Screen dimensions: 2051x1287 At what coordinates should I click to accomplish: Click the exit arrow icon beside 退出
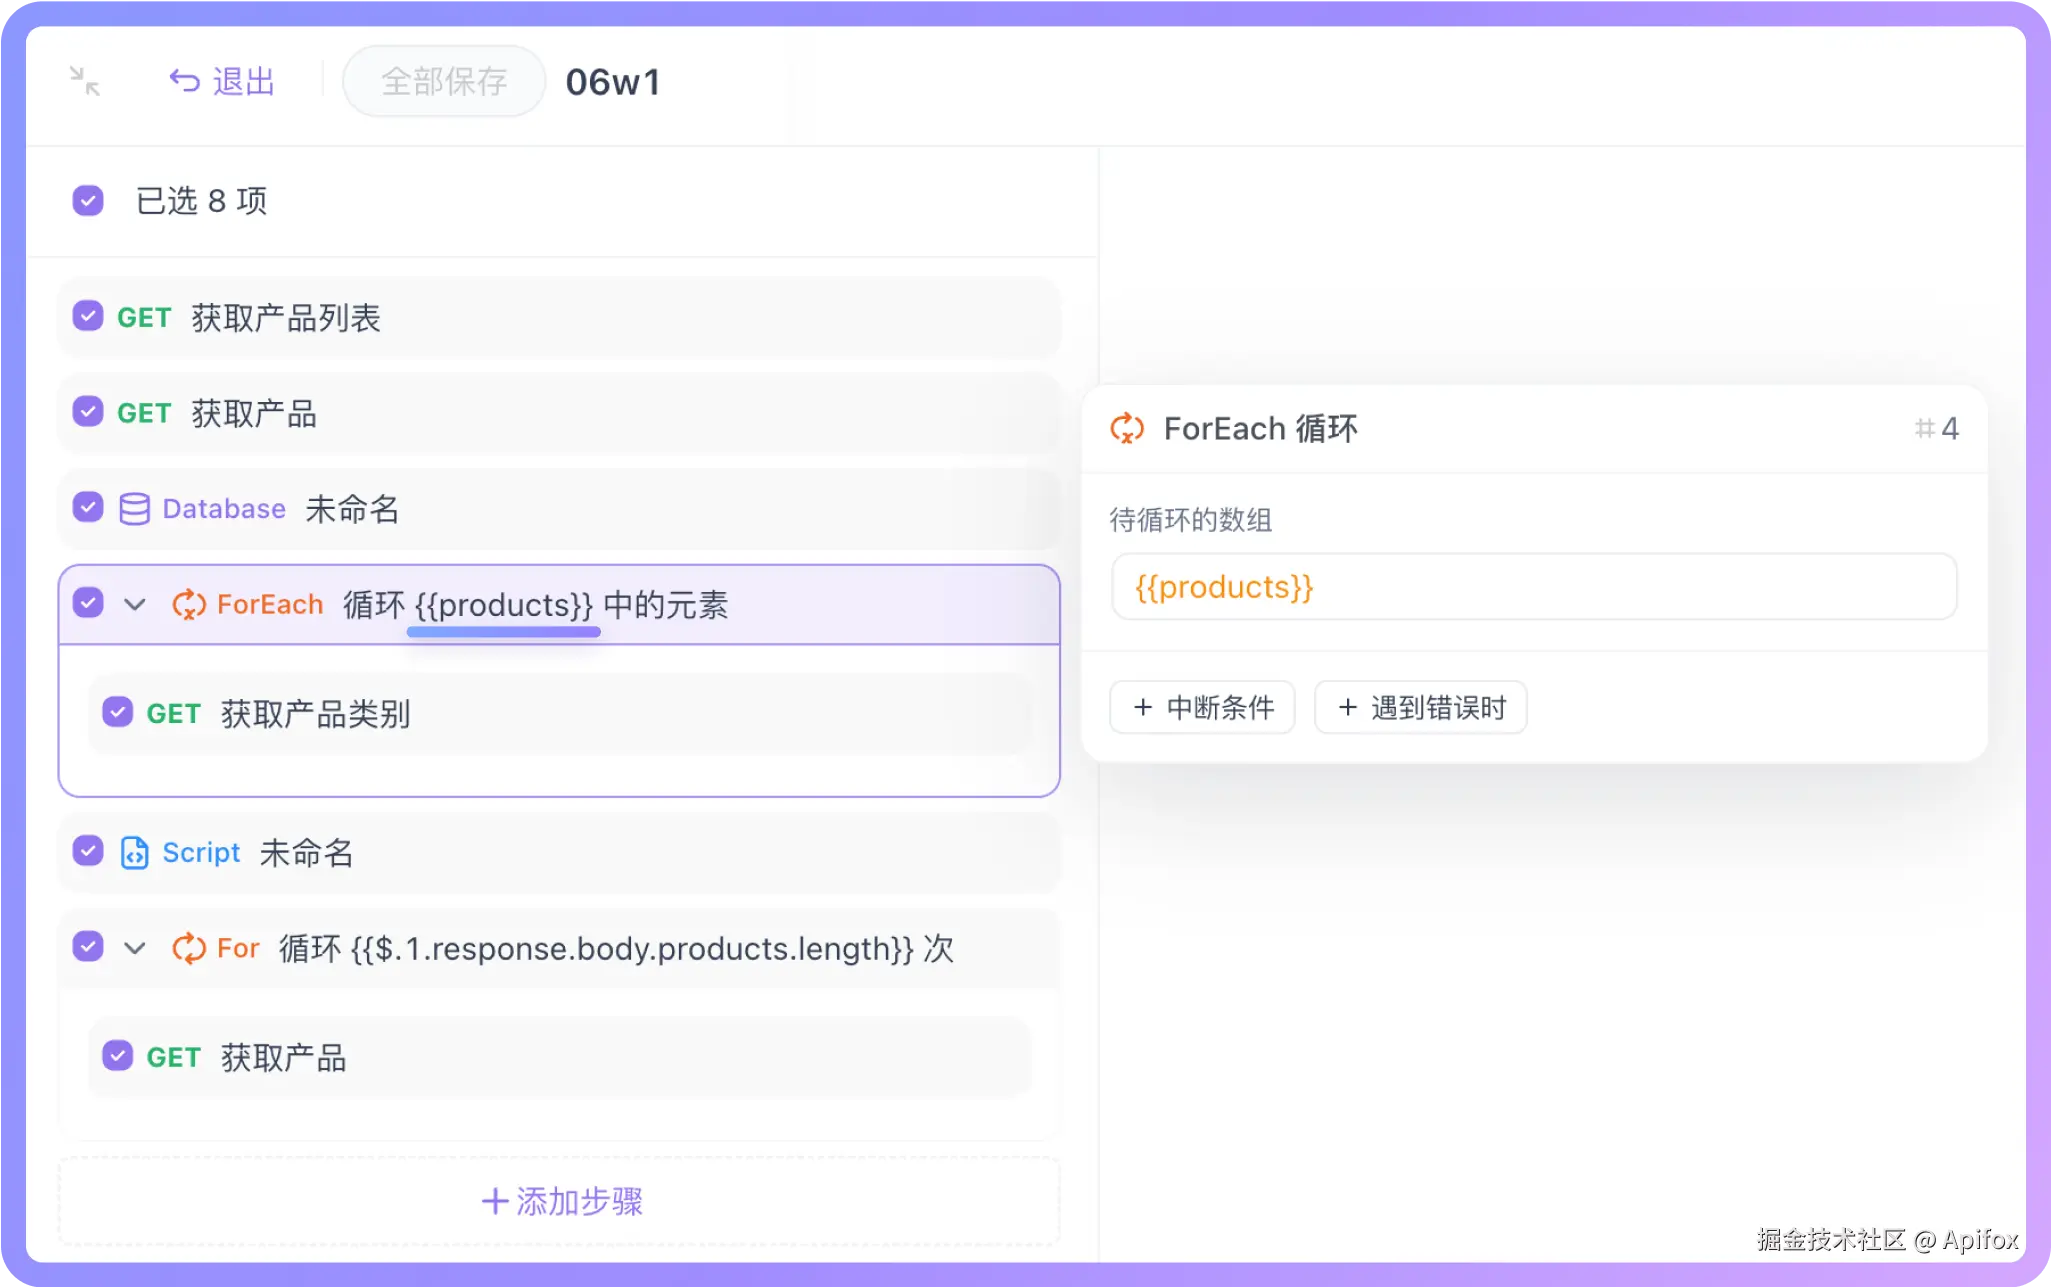point(185,81)
